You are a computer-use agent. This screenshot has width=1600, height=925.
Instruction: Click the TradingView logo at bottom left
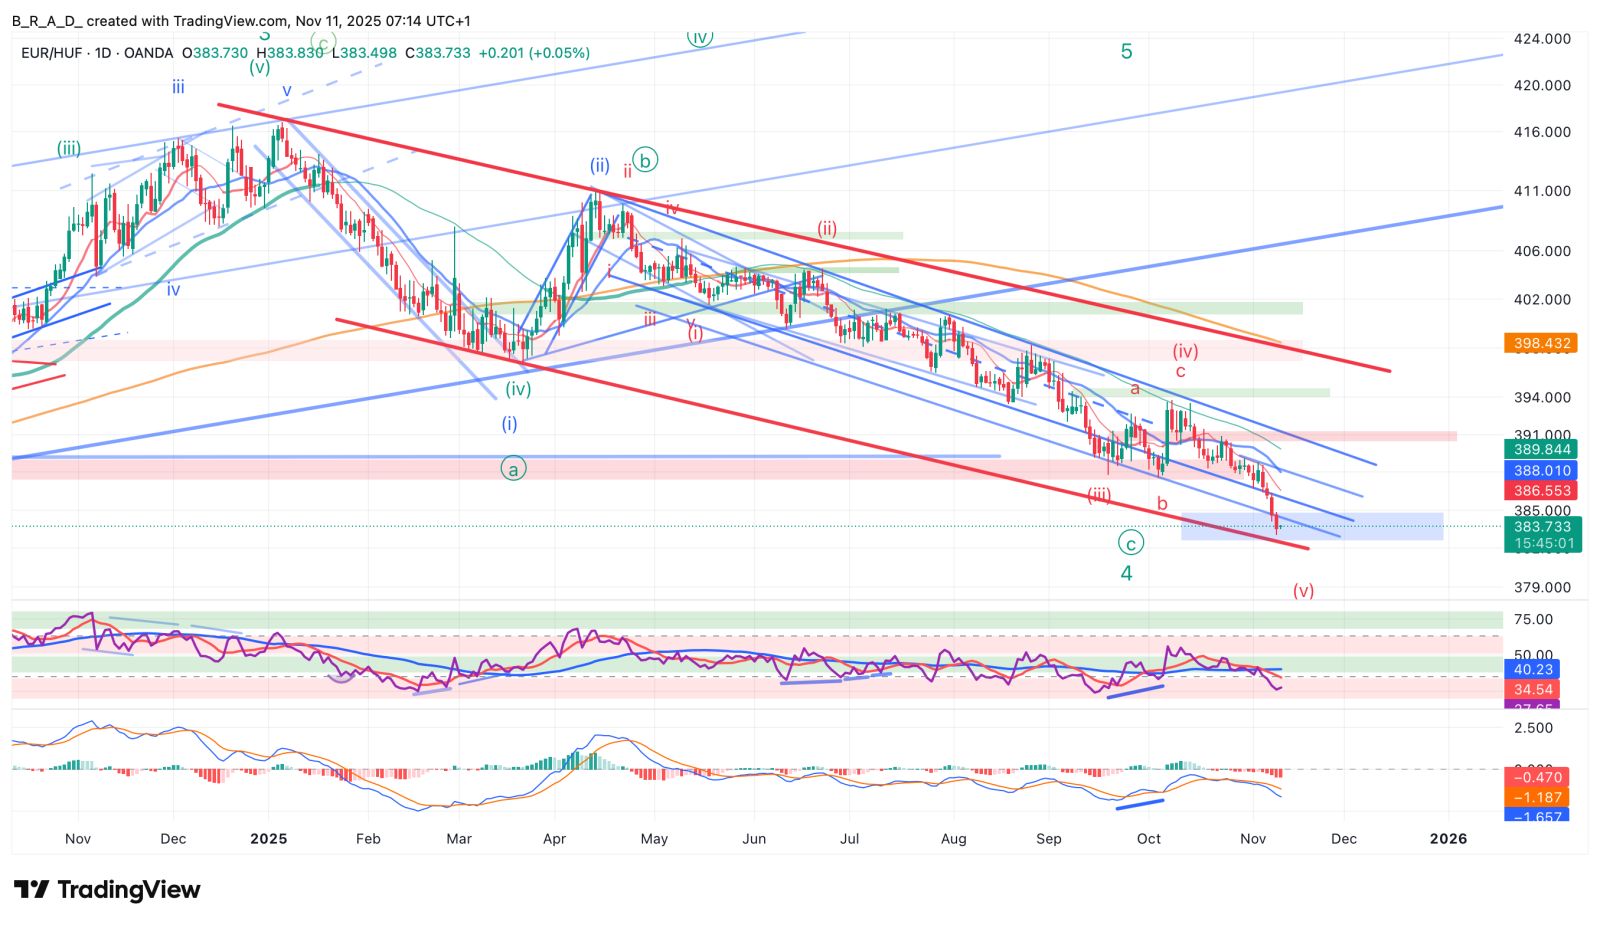click(x=107, y=889)
